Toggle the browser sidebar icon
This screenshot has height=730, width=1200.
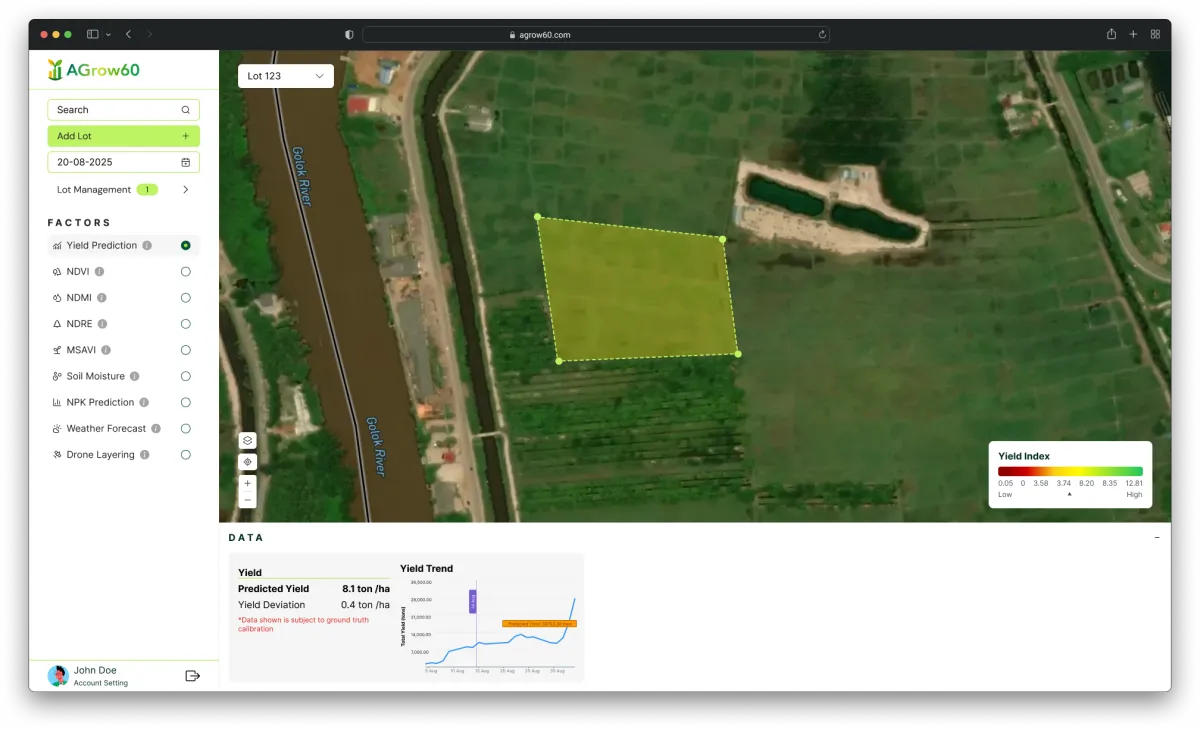pyautogui.click(x=93, y=34)
